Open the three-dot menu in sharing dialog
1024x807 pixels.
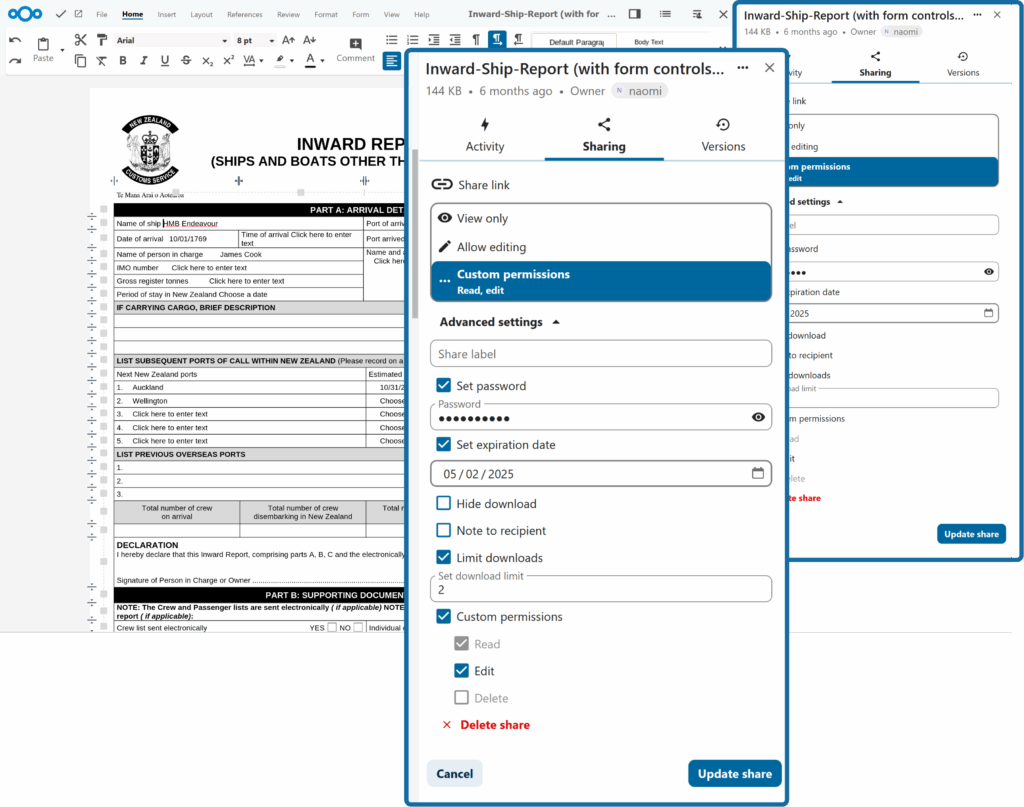742,68
